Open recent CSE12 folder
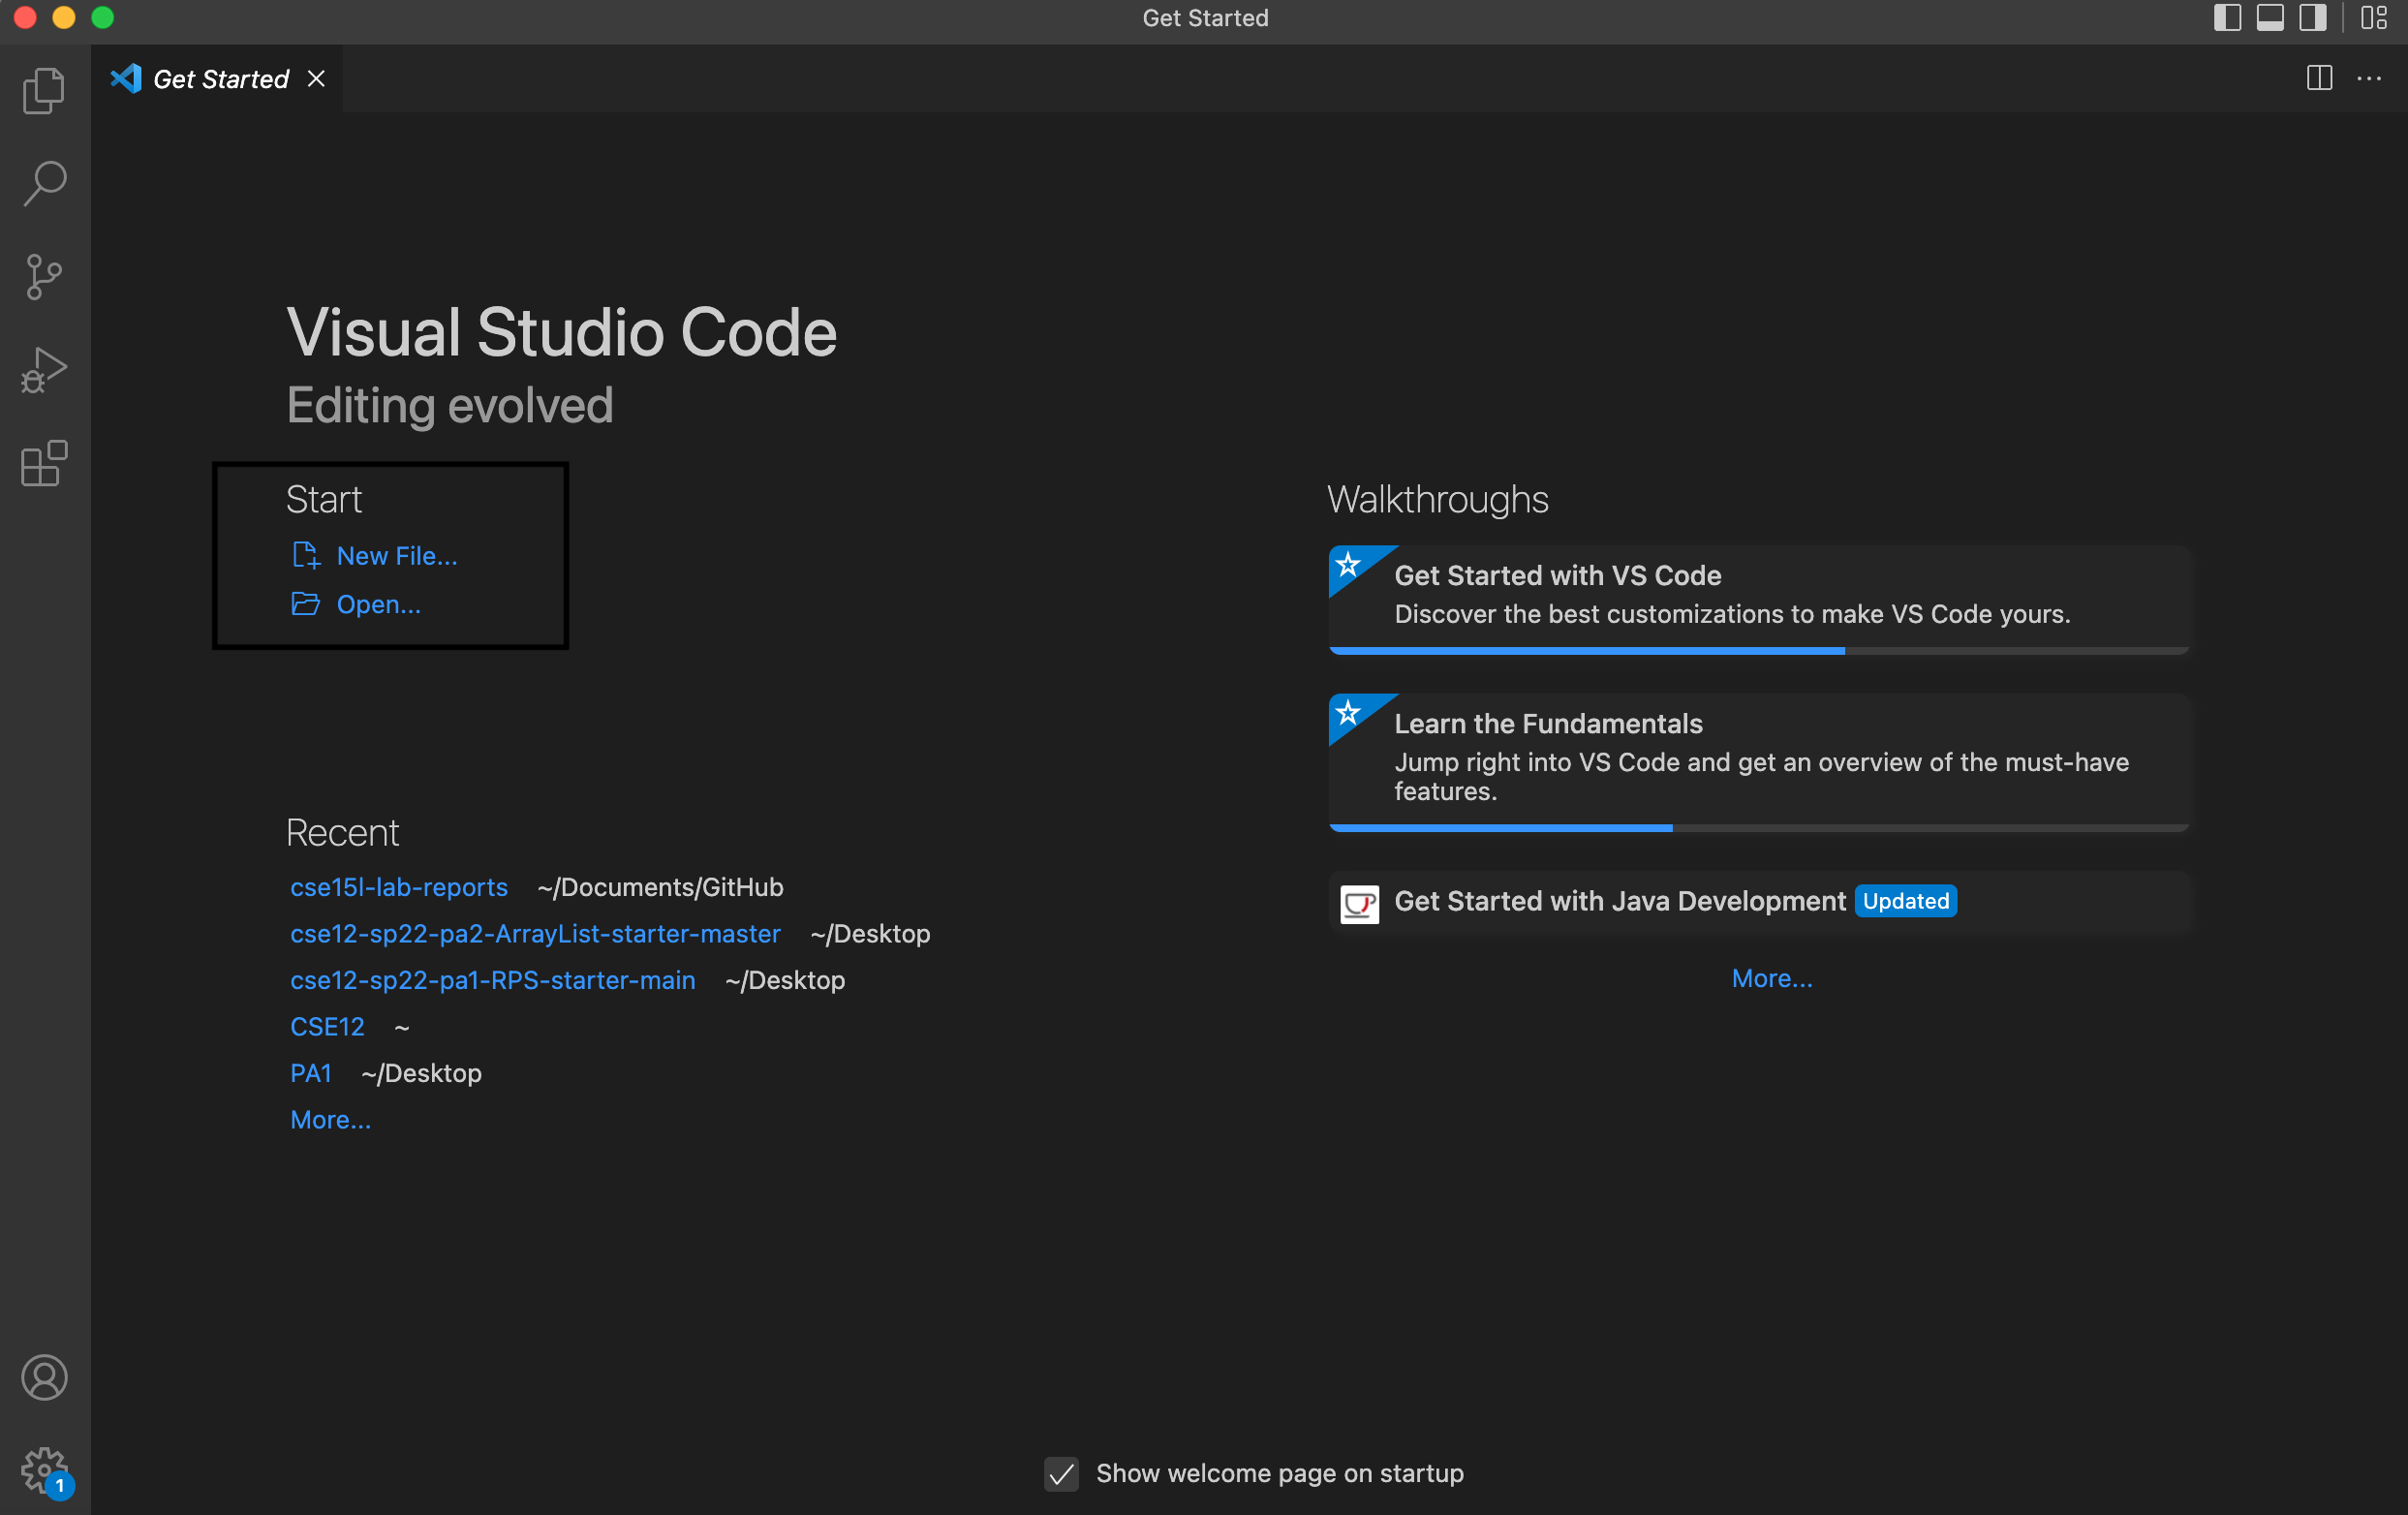Image resolution: width=2408 pixels, height=1515 pixels. [327, 1026]
